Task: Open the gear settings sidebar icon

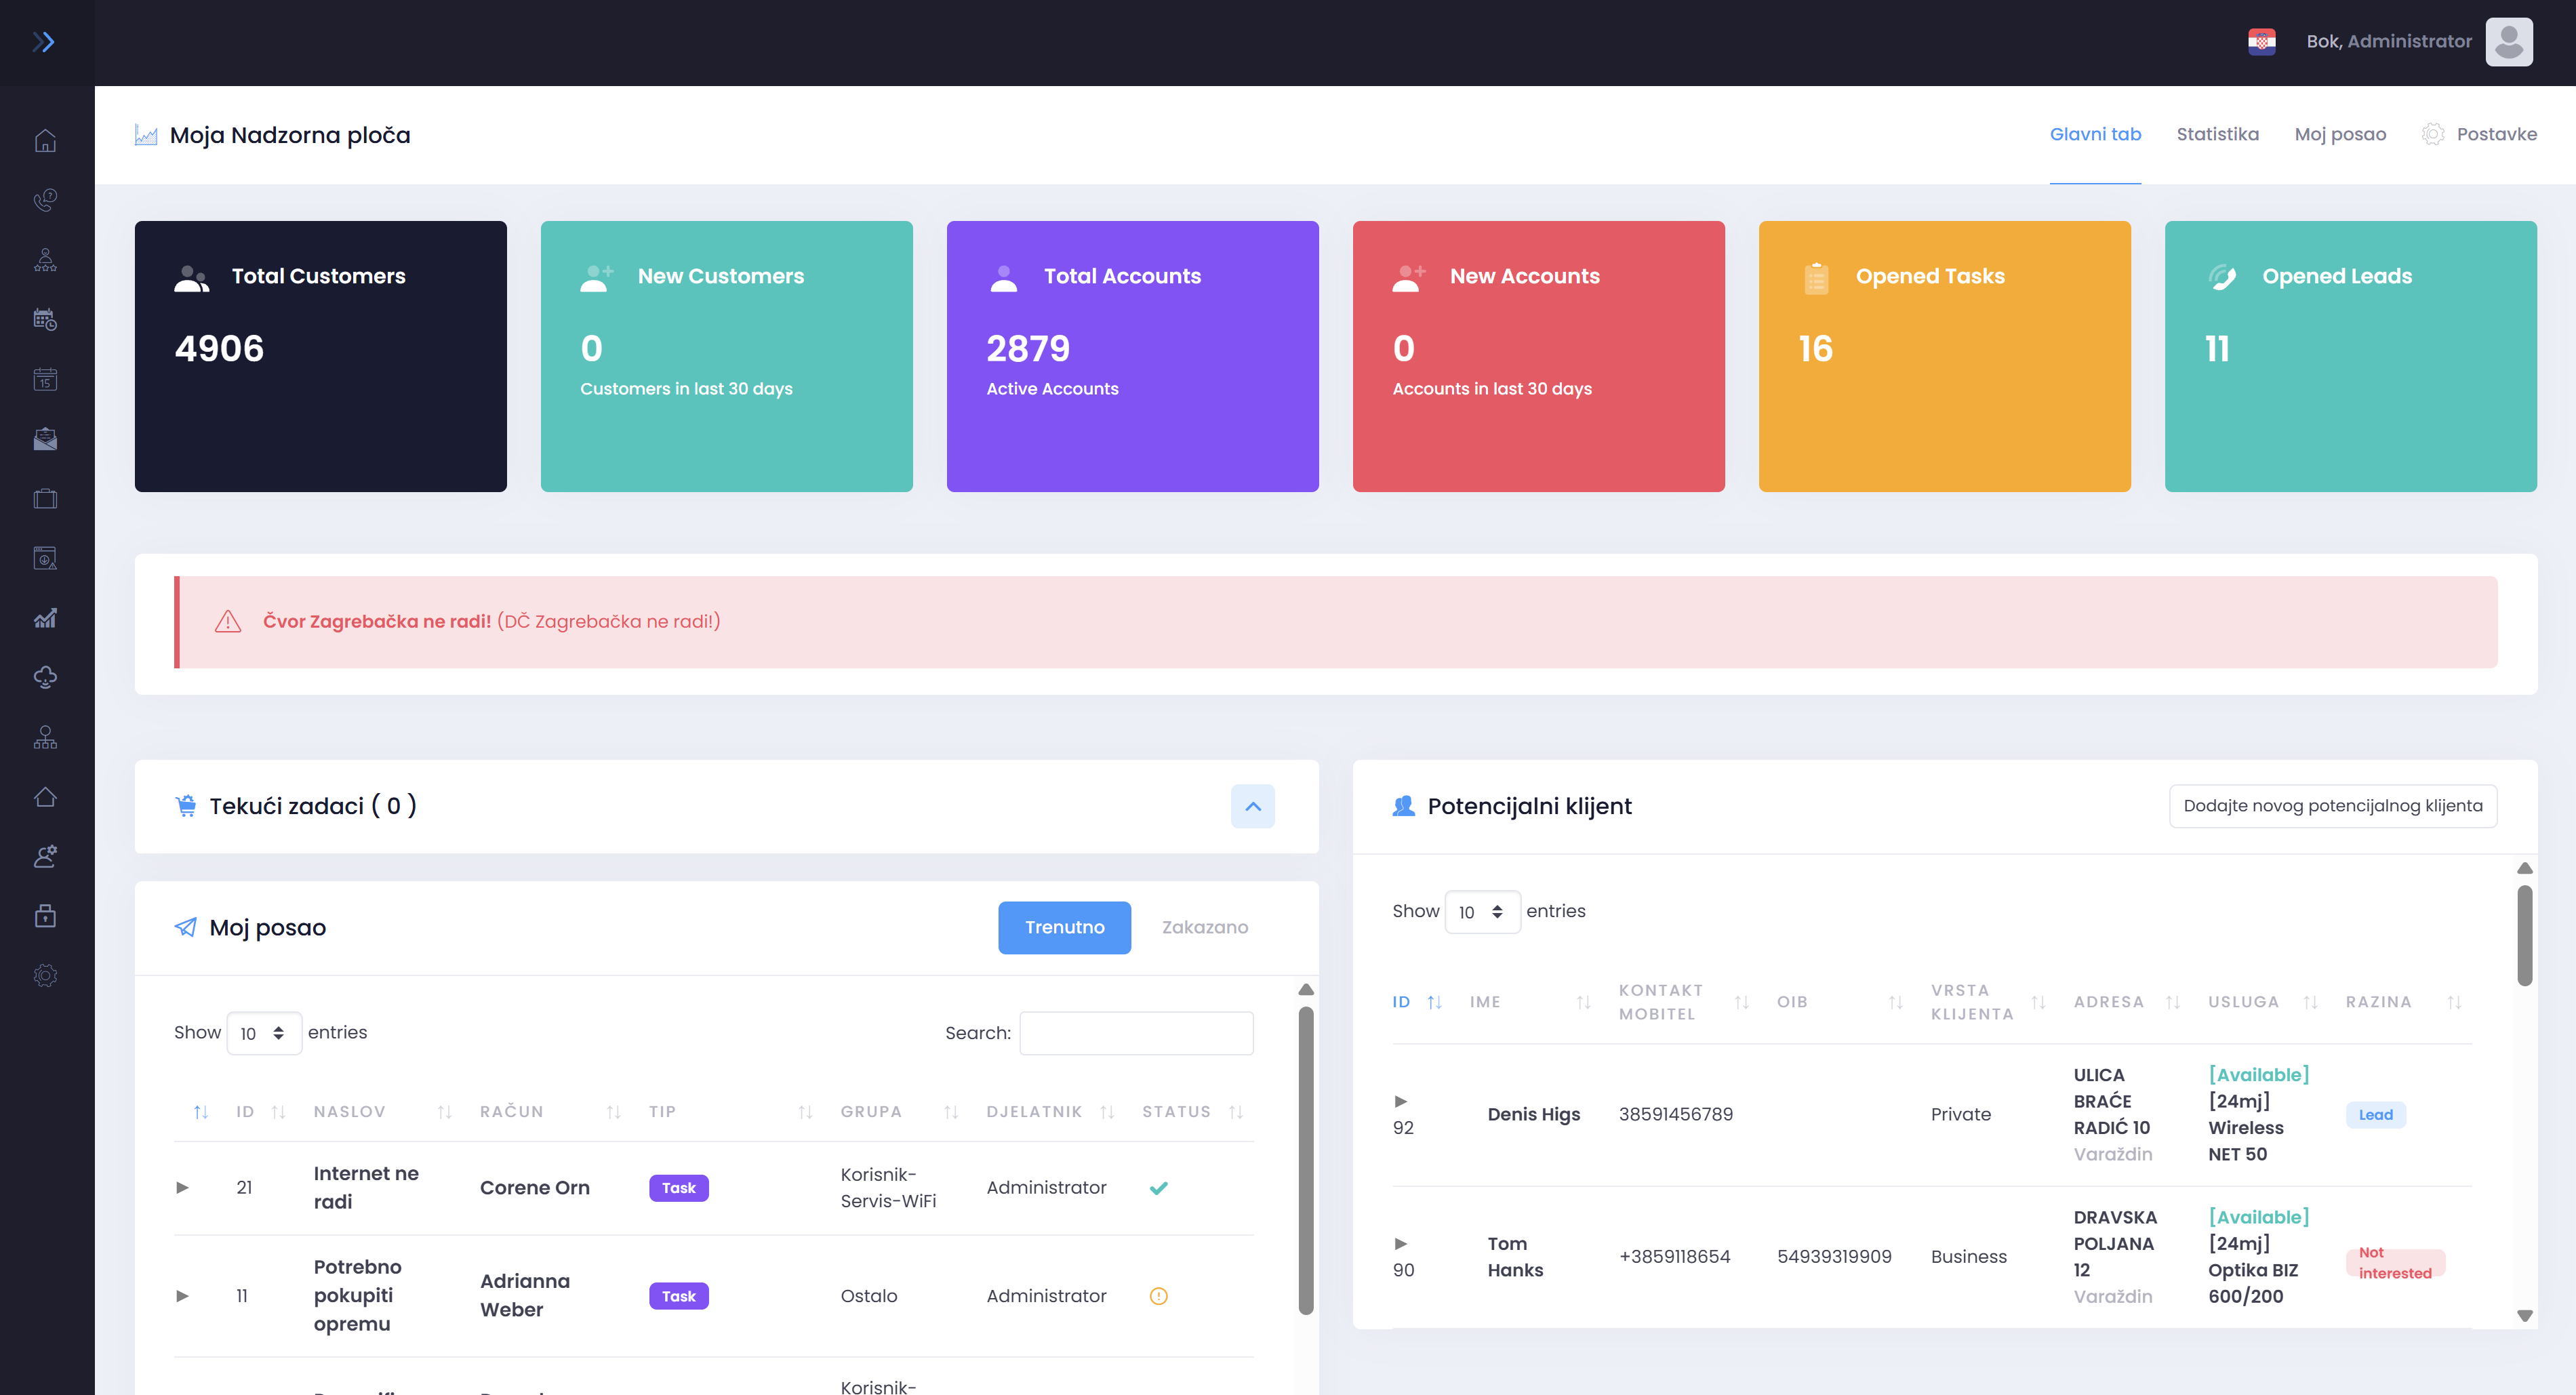Action: coord(45,975)
